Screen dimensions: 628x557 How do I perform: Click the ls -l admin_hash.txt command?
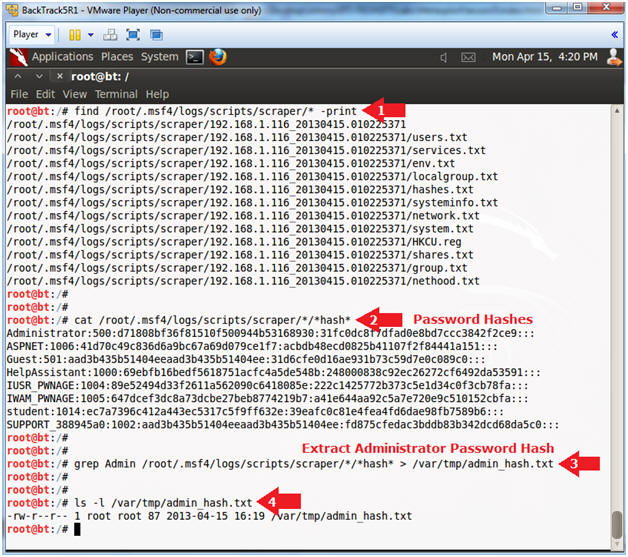(163, 503)
